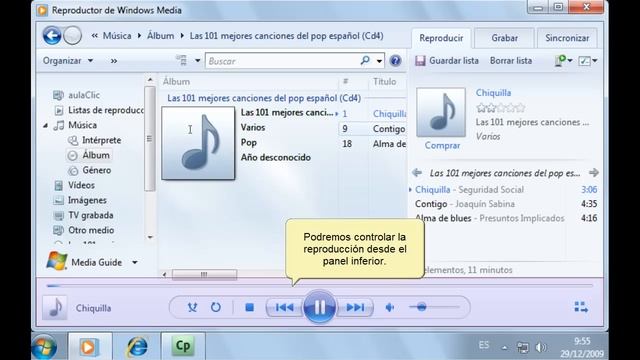Image resolution: width=640 pixels, height=360 pixels.
Task: Select Álbum in the library tree
Action: (x=96, y=155)
